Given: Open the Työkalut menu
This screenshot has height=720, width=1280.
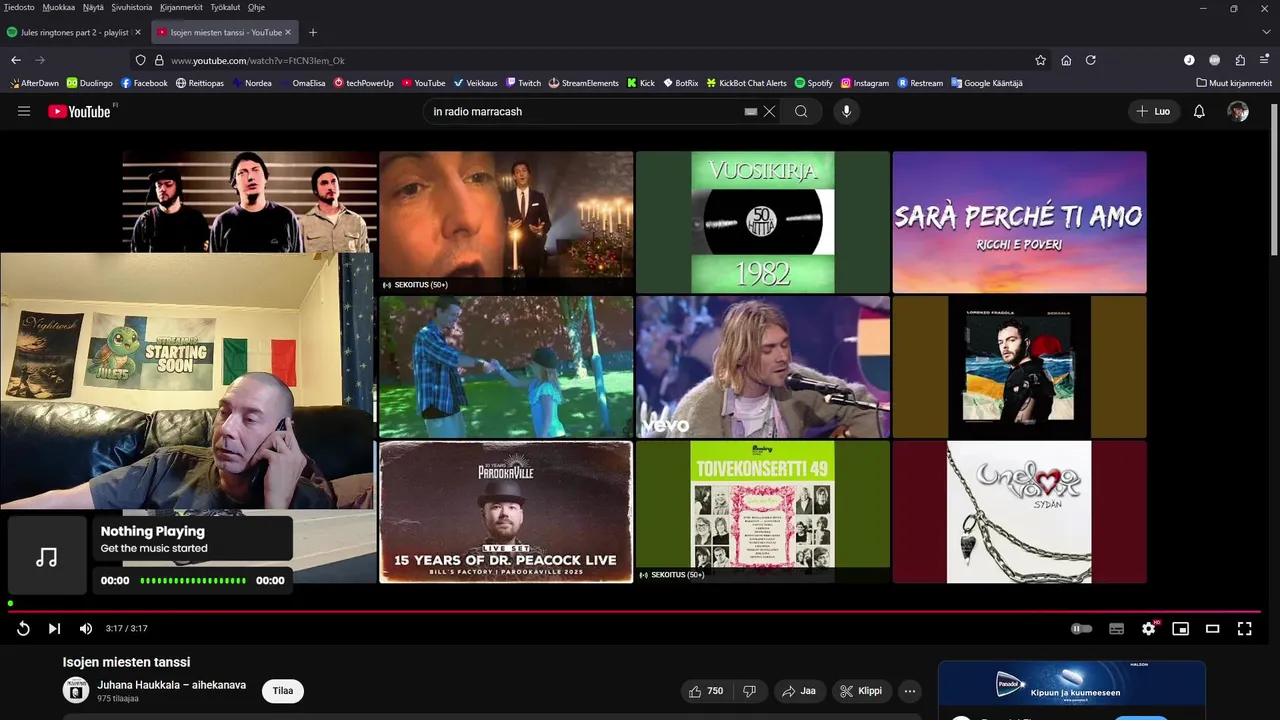Looking at the screenshot, I should tap(225, 7).
